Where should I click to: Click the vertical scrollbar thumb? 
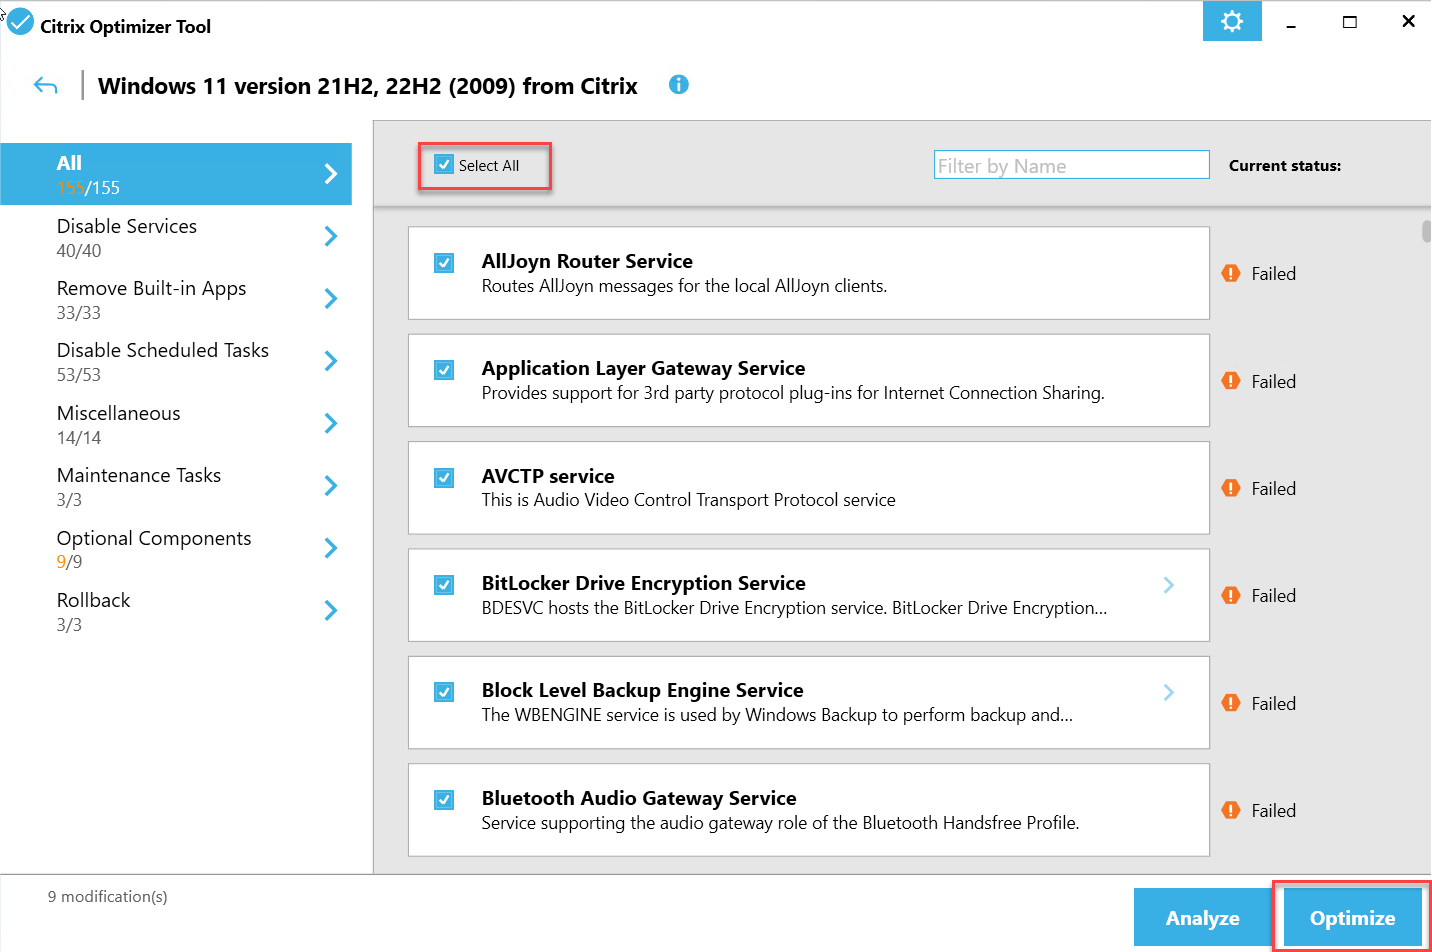tap(1426, 231)
